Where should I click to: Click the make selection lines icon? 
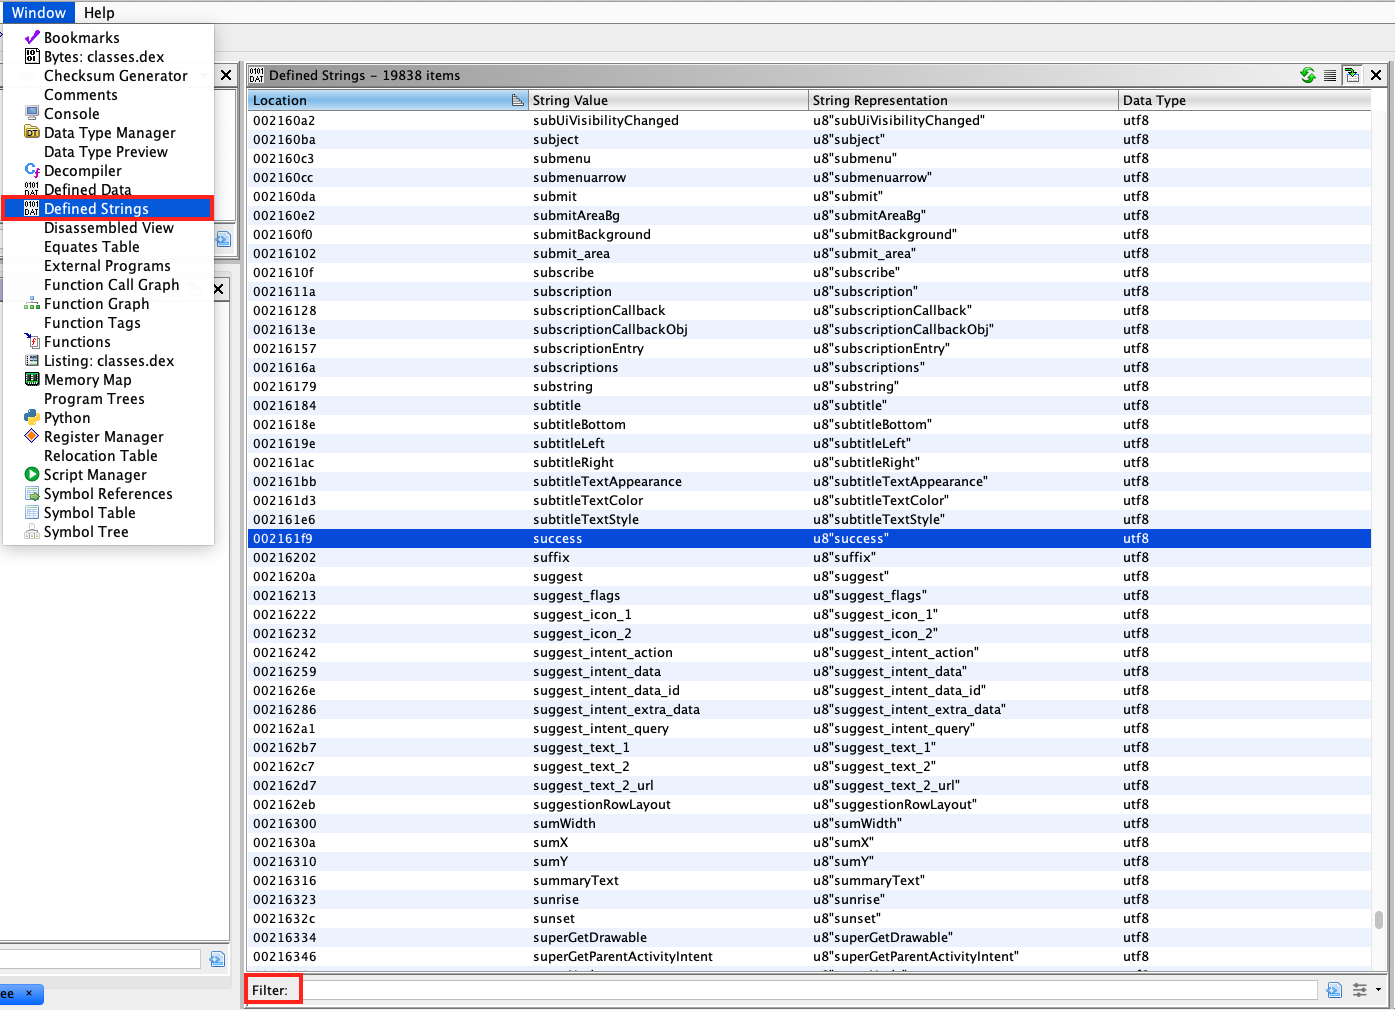tap(1330, 75)
